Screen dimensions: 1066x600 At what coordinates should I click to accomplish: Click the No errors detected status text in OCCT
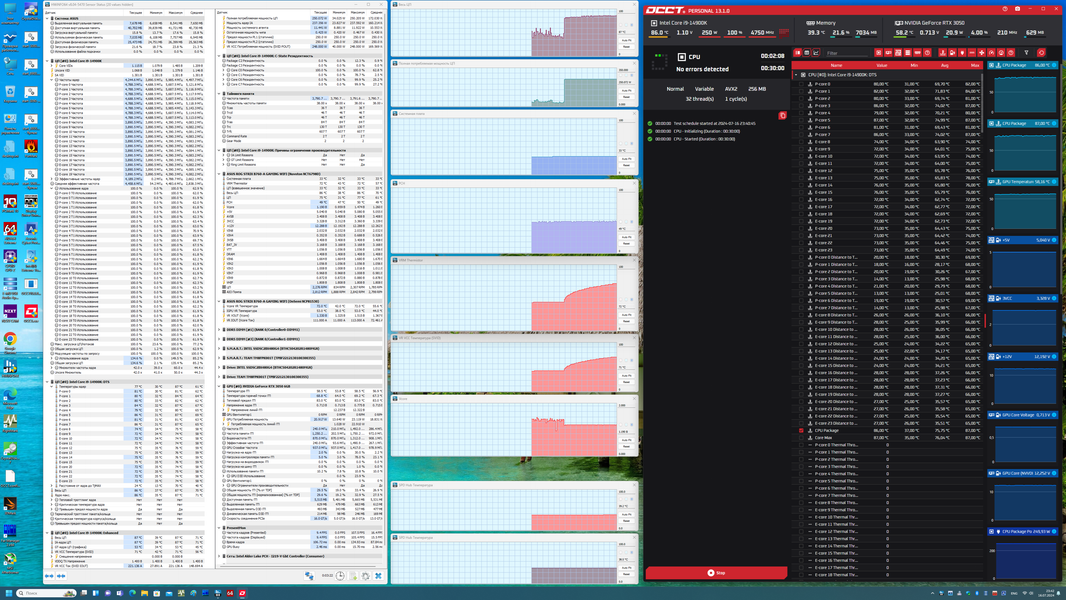pos(702,69)
